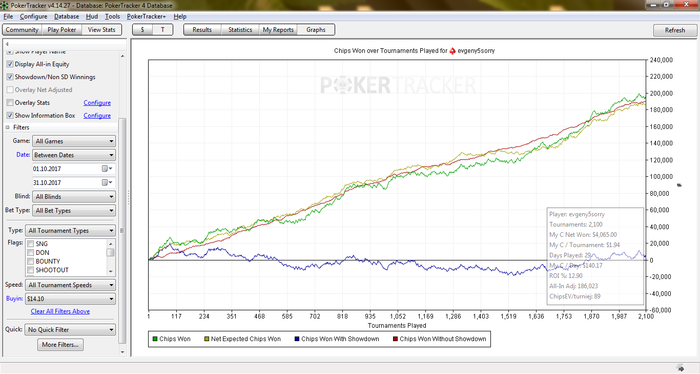The image size is (700, 374).
Task: Open the Hud menu
Action: [92, 17]
